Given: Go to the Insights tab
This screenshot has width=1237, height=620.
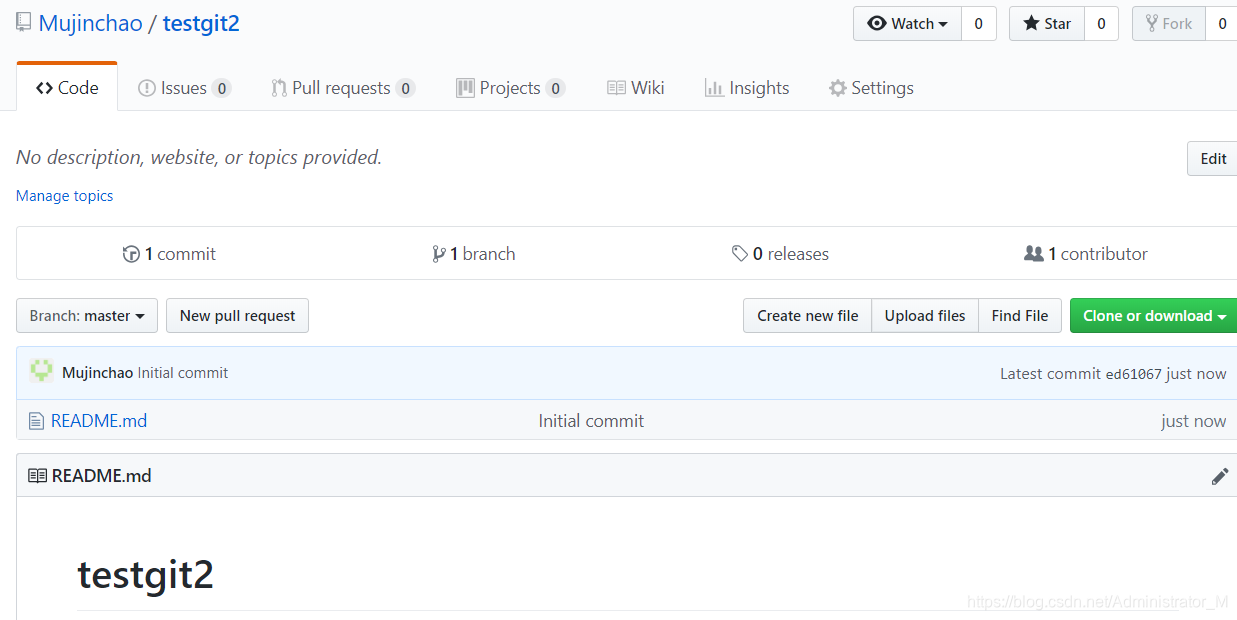Looking at the screenshot, I should tap(747, 88).
